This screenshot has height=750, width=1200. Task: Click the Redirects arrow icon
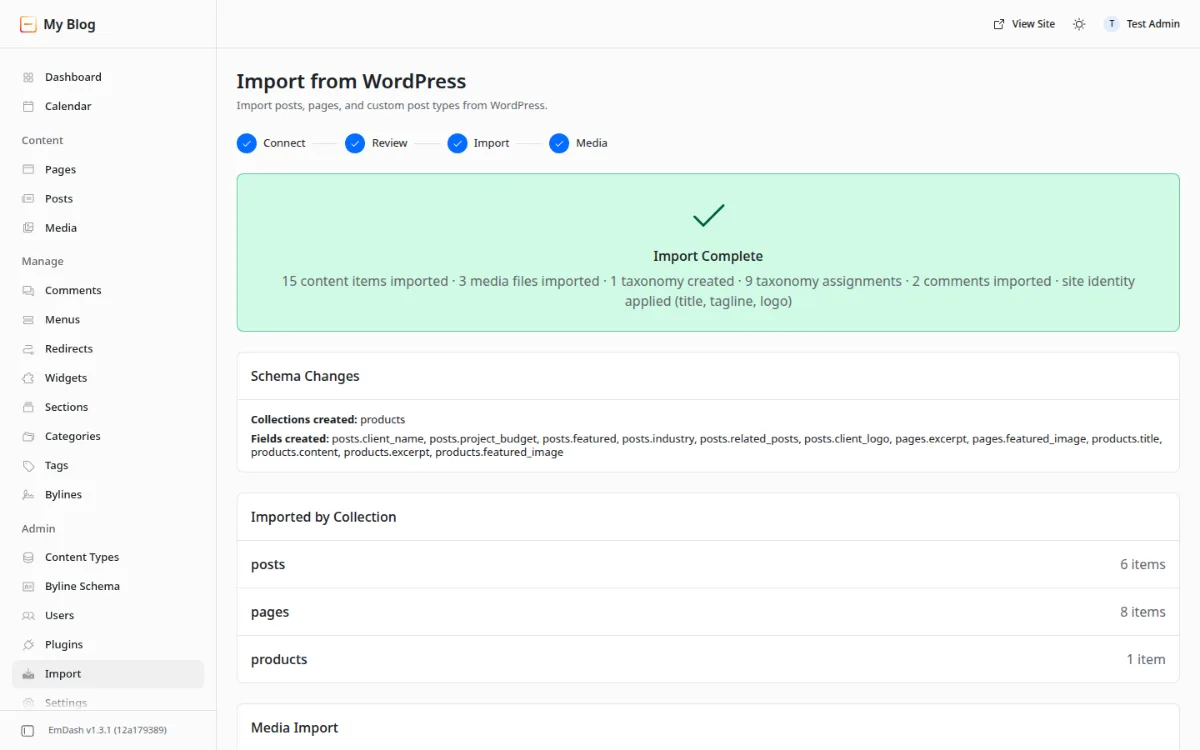point(28,349)
